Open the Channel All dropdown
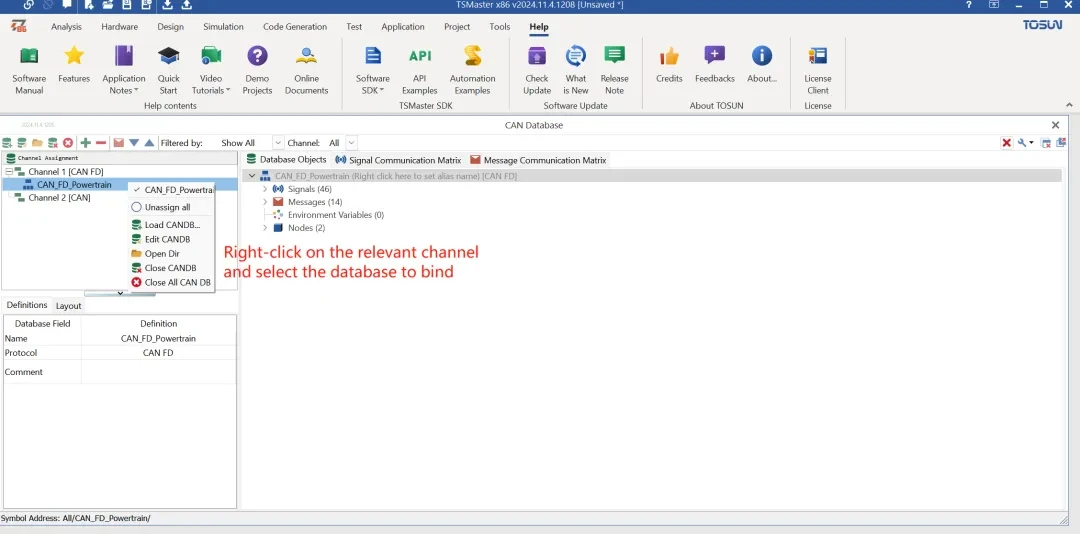Image resolution: width=1080 pixels, height=534 pixels. click(341, 143)
